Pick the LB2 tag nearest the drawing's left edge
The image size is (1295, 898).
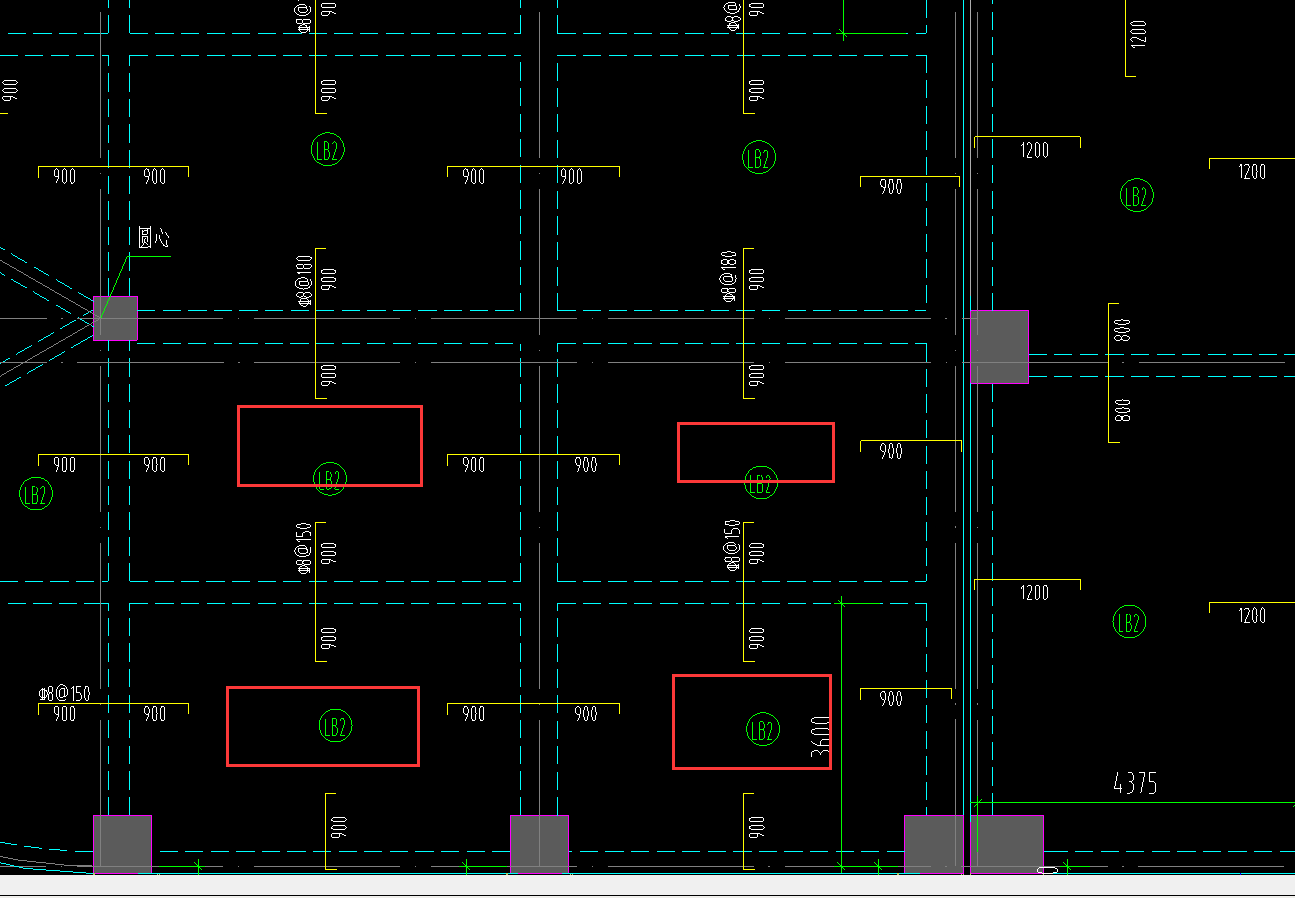pyautogui.click(x=36, y=494)
